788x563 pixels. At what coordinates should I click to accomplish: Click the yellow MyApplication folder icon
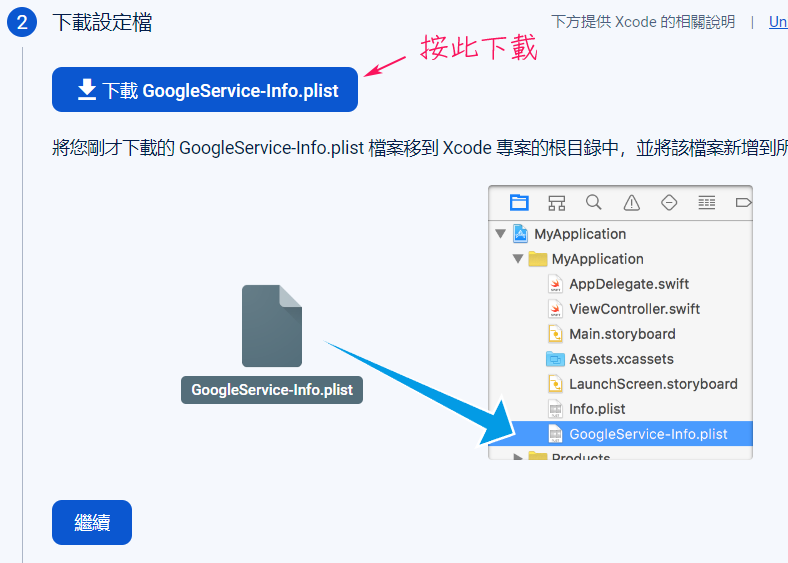click(x=538, y=259)
